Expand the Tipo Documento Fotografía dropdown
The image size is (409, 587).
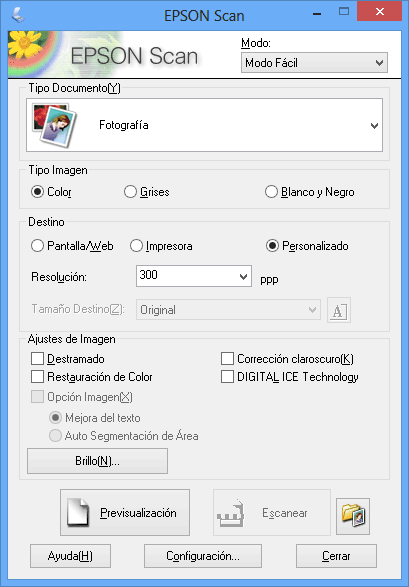(204, 125)
